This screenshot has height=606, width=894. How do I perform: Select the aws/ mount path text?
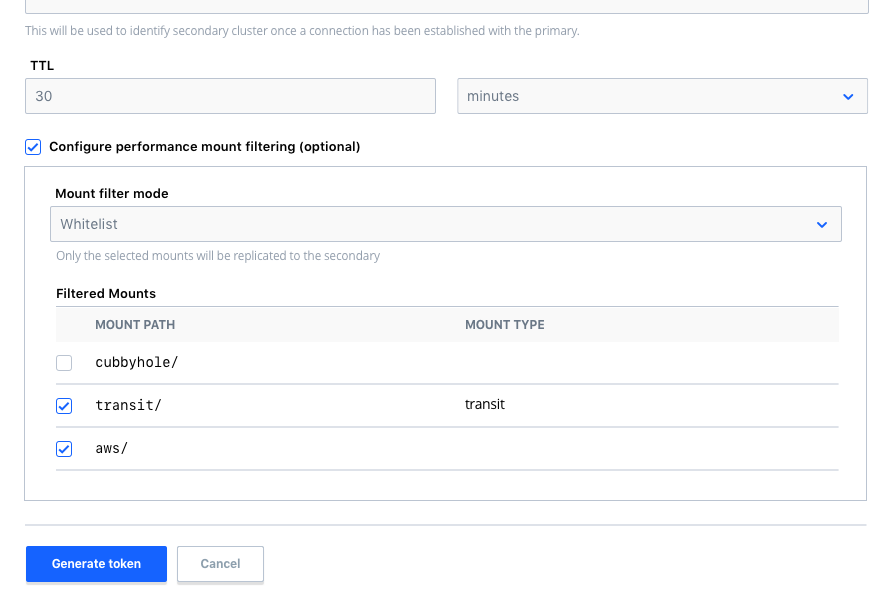pyautogui.click(x=112, y=449)
